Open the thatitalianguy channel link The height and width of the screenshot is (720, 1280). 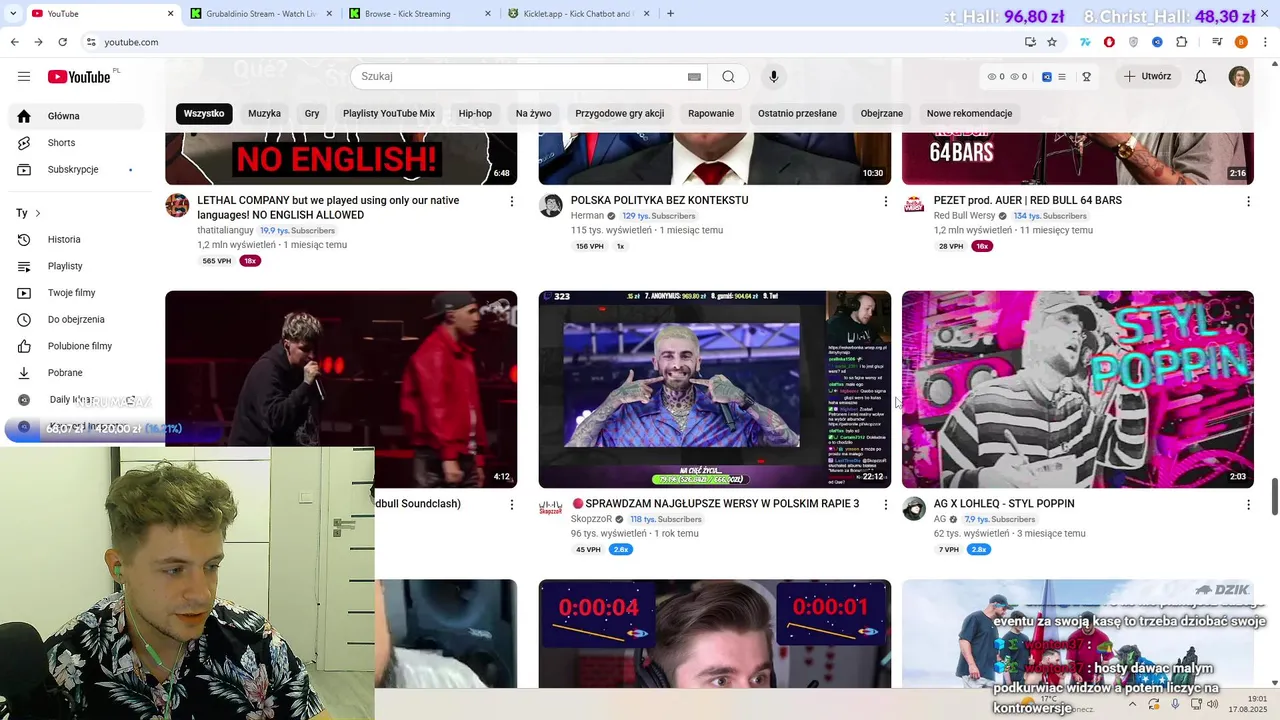(225, 231)
